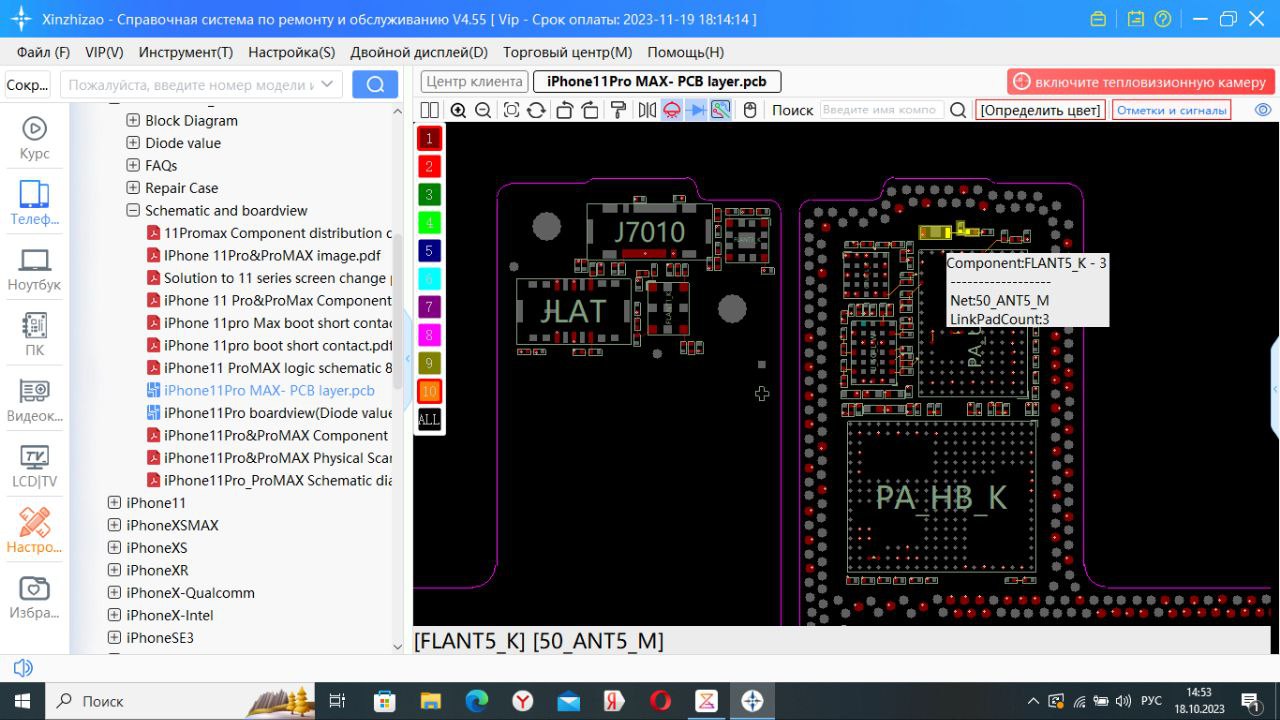The width and height of the screenshot is (1280, 720).
Task: Rotate board left using toolbar icon
Action: [x=564, y=110]
